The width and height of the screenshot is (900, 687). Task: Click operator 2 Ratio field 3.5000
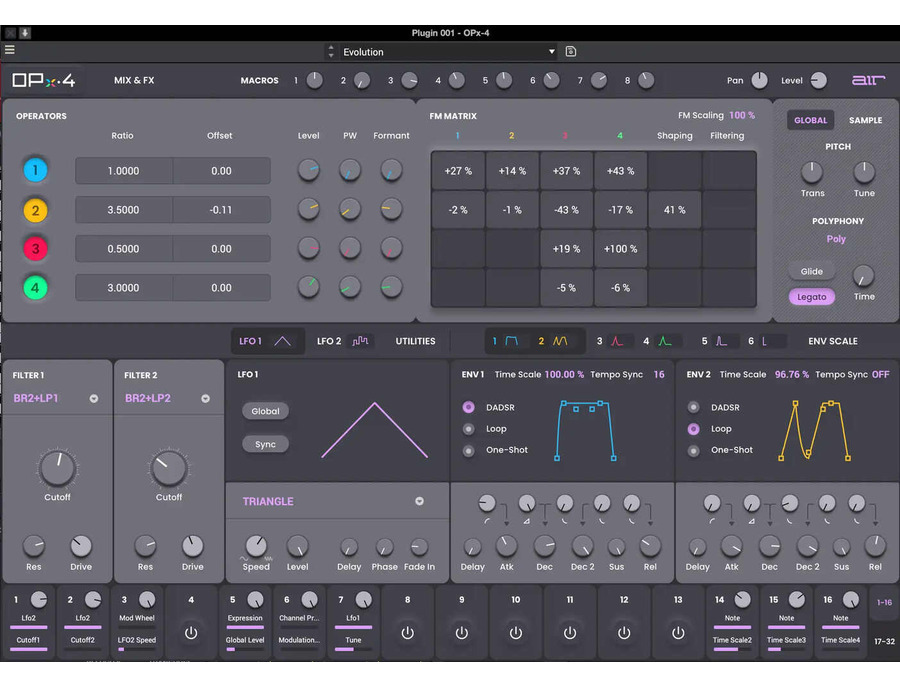tap(123, 210)
